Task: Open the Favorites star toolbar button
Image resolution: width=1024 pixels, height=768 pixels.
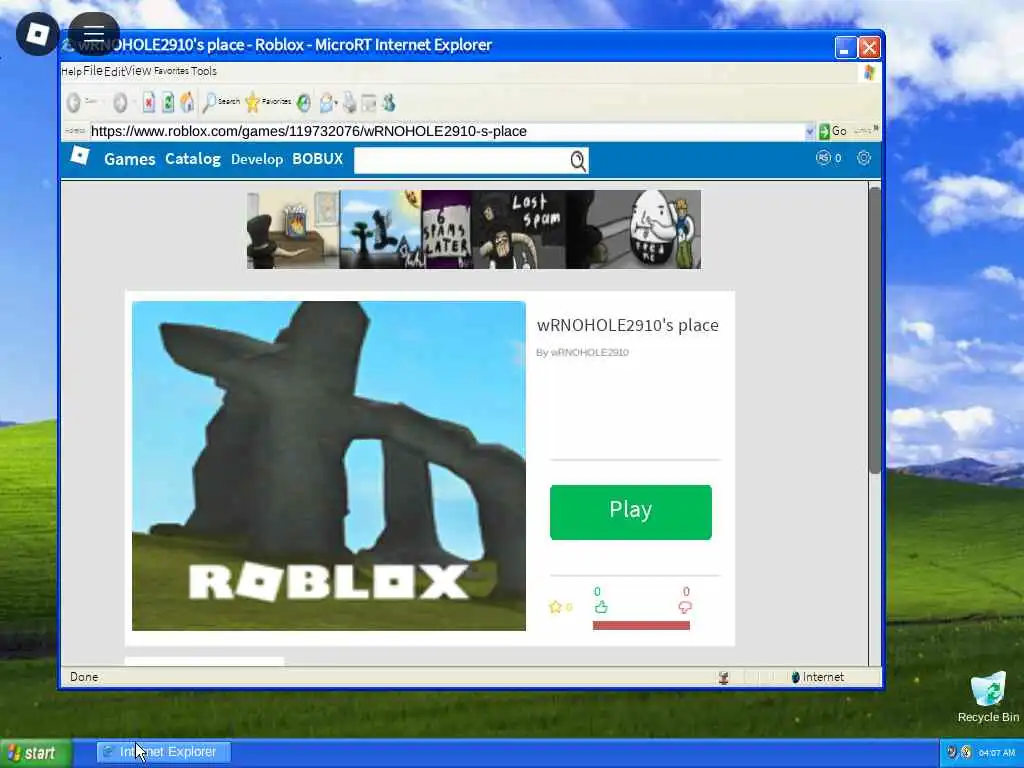Action: [x=268, y=102]
